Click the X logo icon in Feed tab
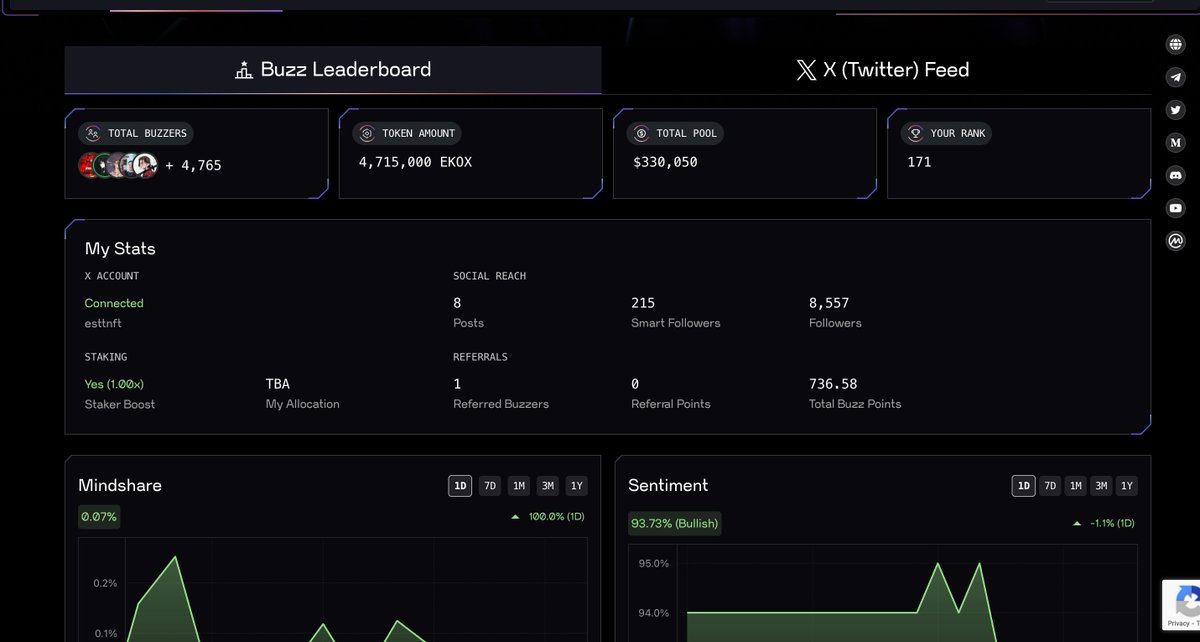This screenshot has width=1200, height=642. pos(806,70)
